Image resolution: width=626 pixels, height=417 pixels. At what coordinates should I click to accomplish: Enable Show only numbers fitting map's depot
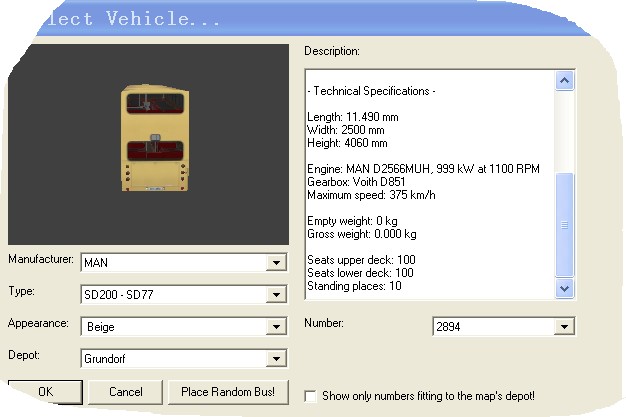point(310,396)
